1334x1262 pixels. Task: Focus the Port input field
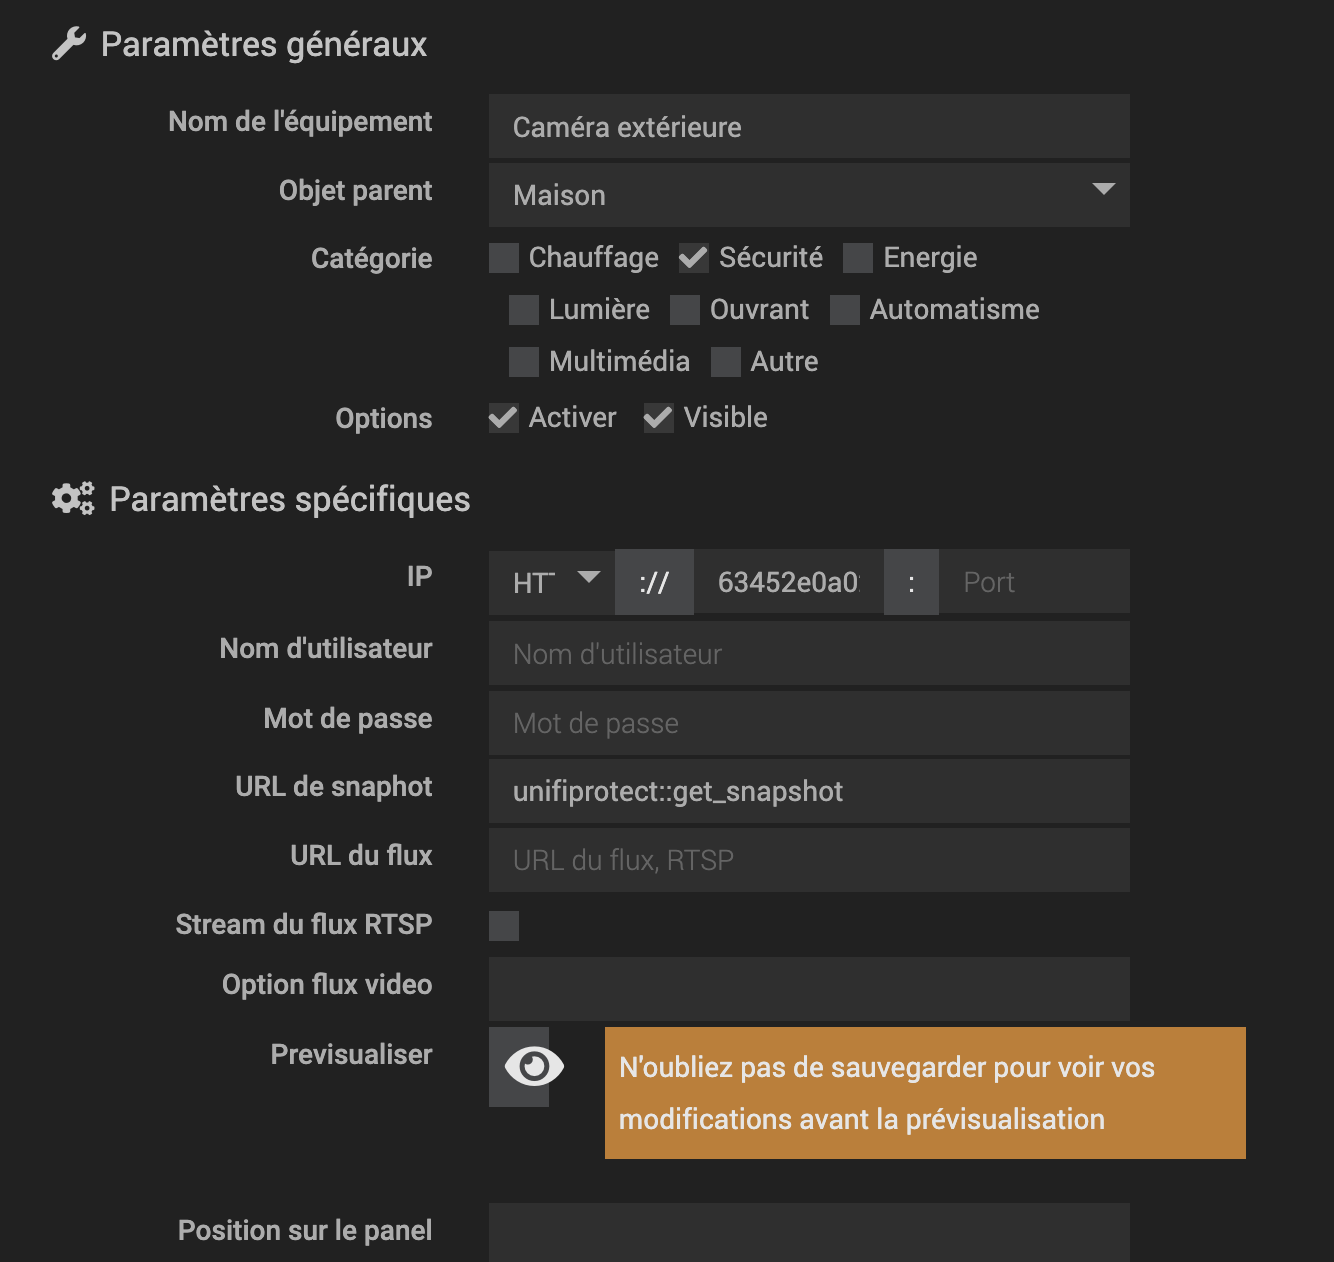tap(1034, 582)
